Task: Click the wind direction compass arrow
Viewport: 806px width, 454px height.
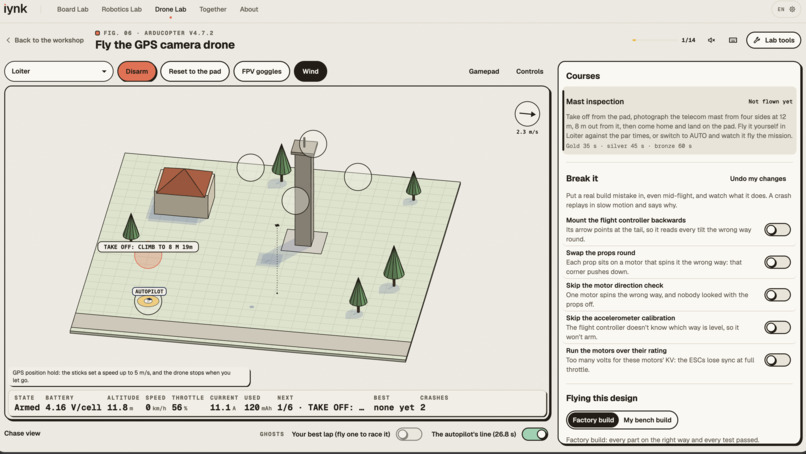Action: click(x=527, y=114)
